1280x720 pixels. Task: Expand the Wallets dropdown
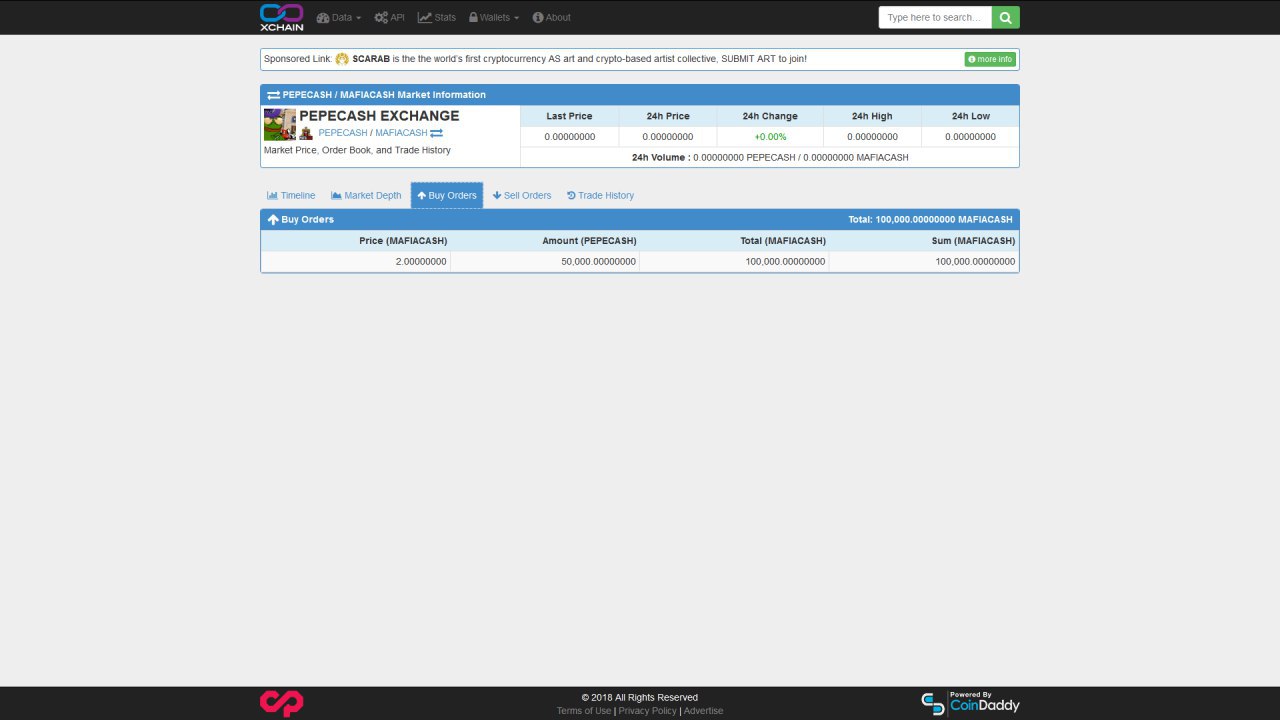[494, 17]
